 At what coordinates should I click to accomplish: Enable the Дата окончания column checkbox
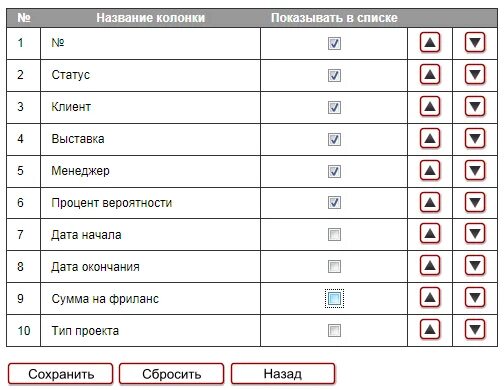[x=334, y=266]
